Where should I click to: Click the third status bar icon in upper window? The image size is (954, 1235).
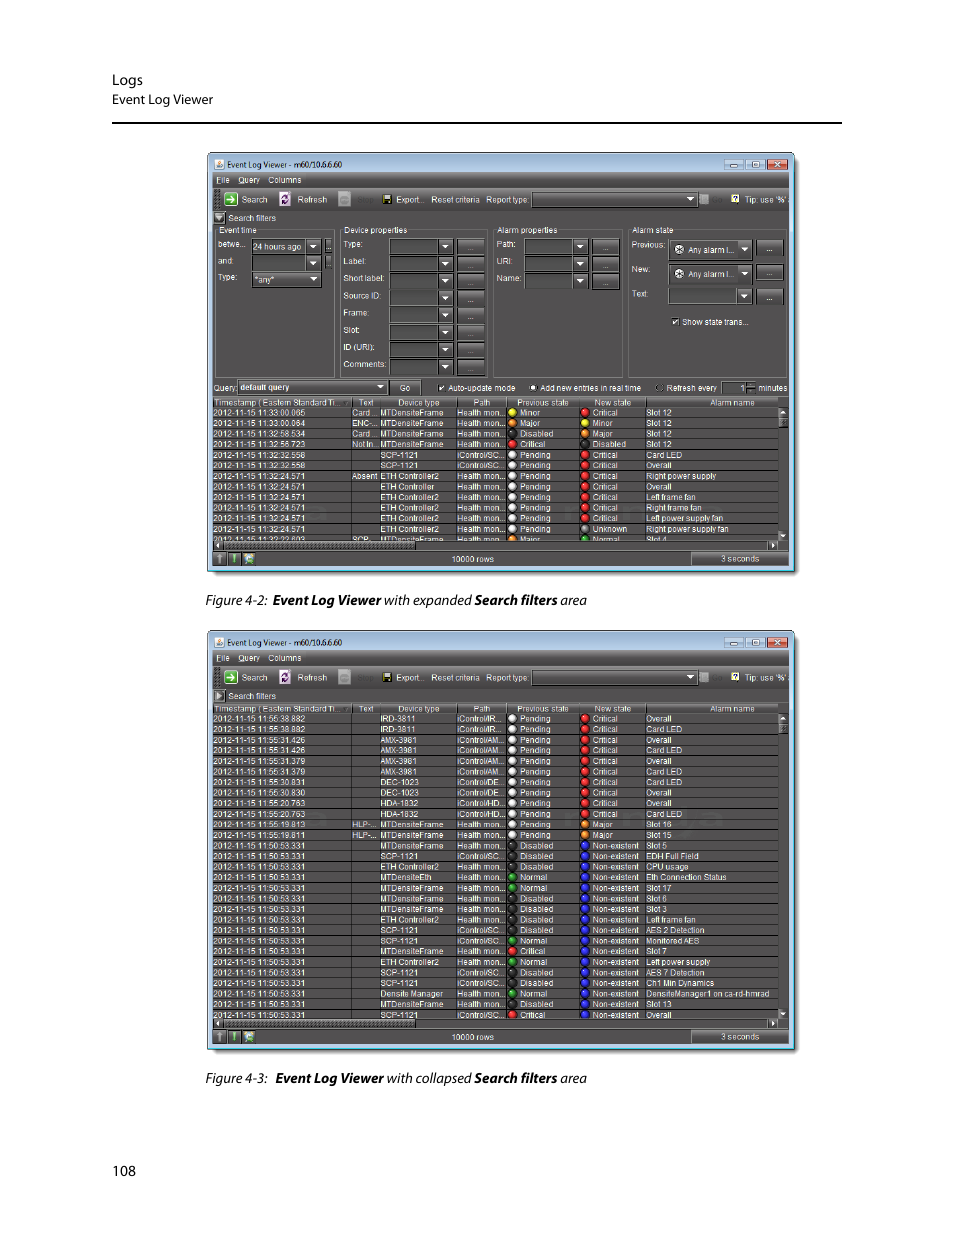coord(249,559)
